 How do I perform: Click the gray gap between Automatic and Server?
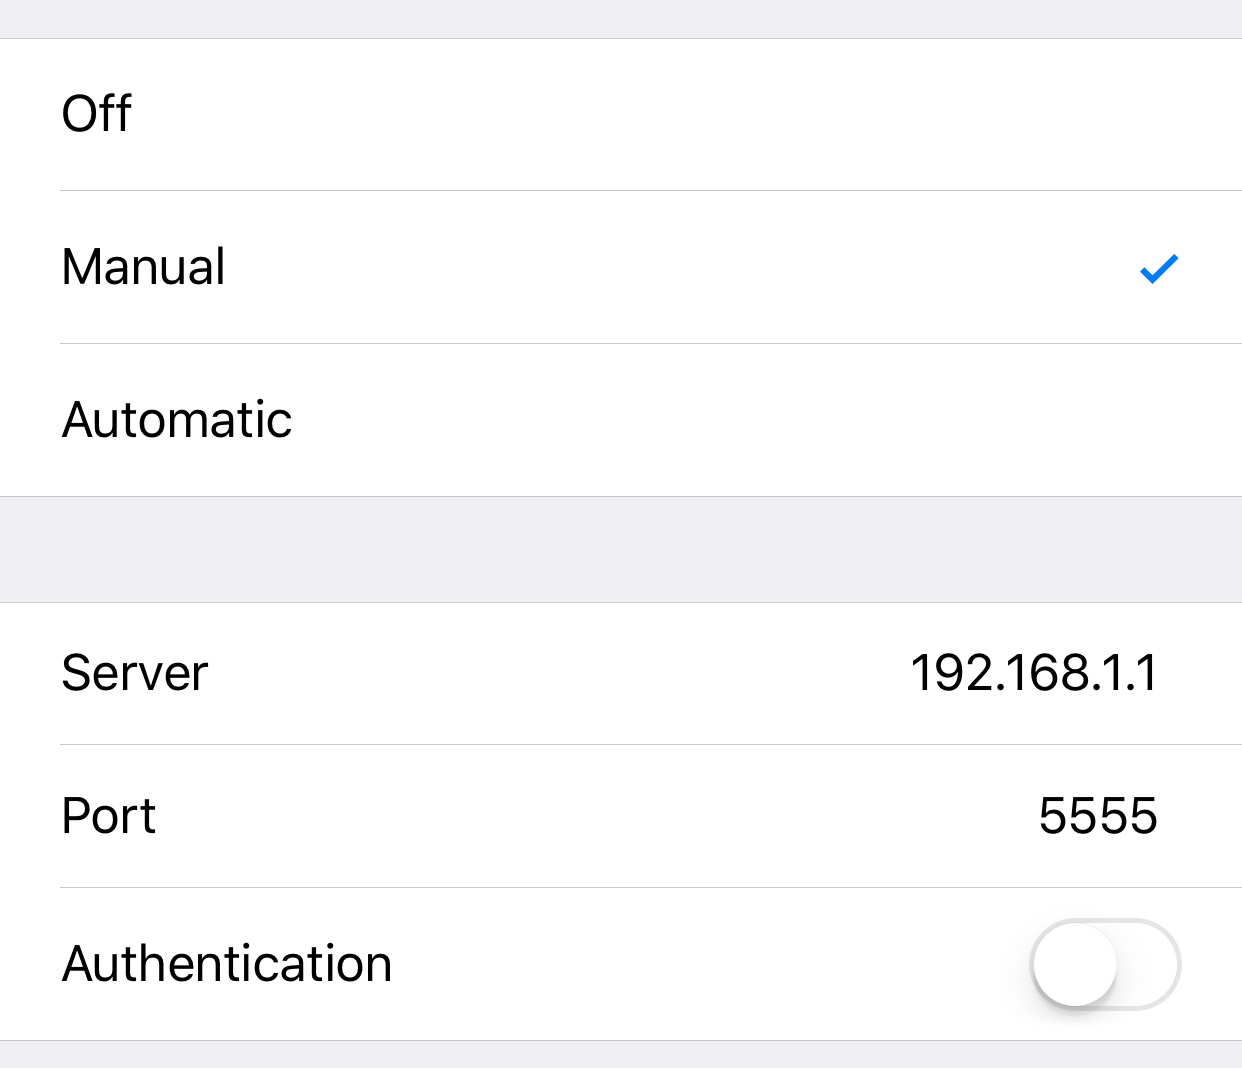[x=620, y=549]
